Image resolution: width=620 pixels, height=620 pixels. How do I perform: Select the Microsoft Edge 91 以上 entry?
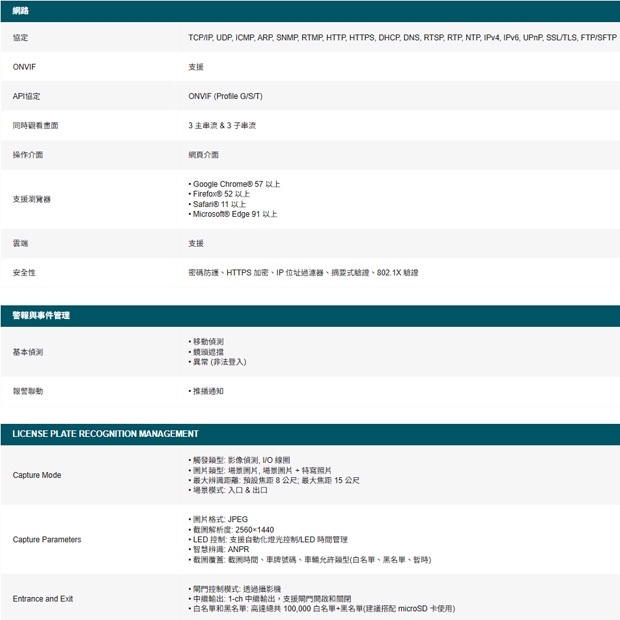click(234, 214)
